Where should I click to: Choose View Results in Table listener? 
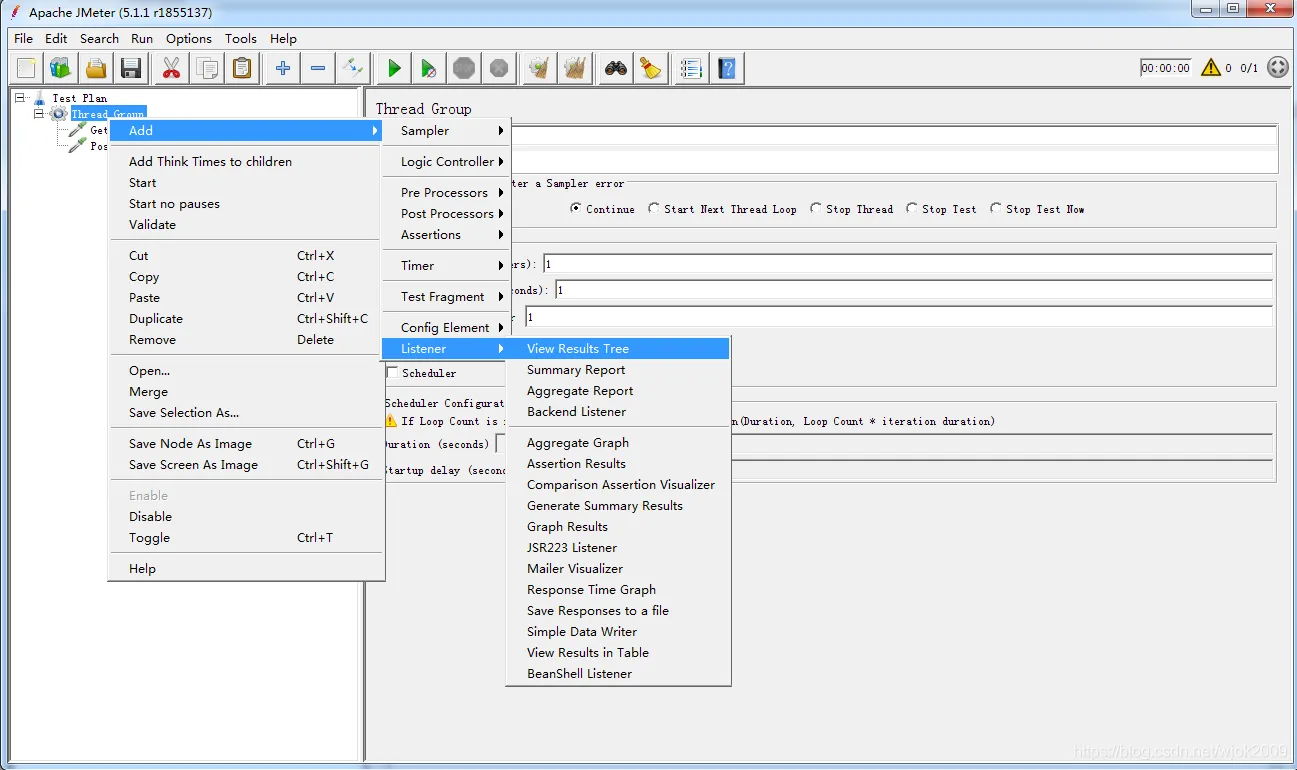click(x=619, y=652)
